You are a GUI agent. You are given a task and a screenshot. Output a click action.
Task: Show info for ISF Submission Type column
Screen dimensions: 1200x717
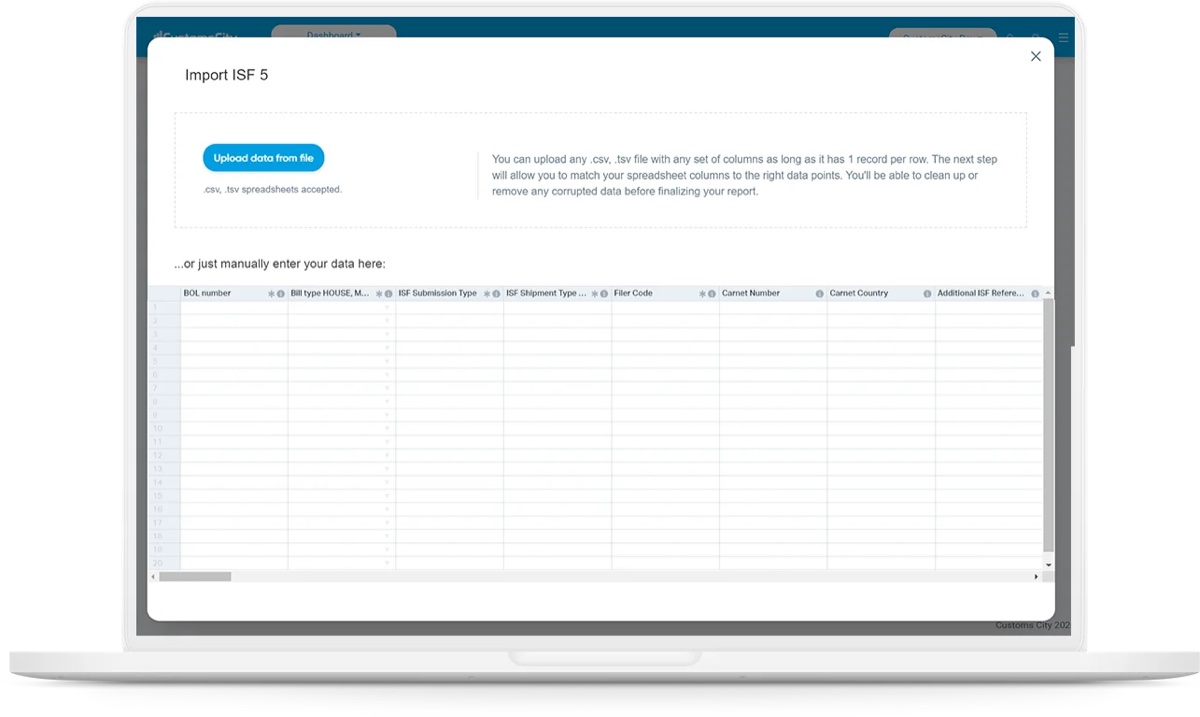[496, 294]
